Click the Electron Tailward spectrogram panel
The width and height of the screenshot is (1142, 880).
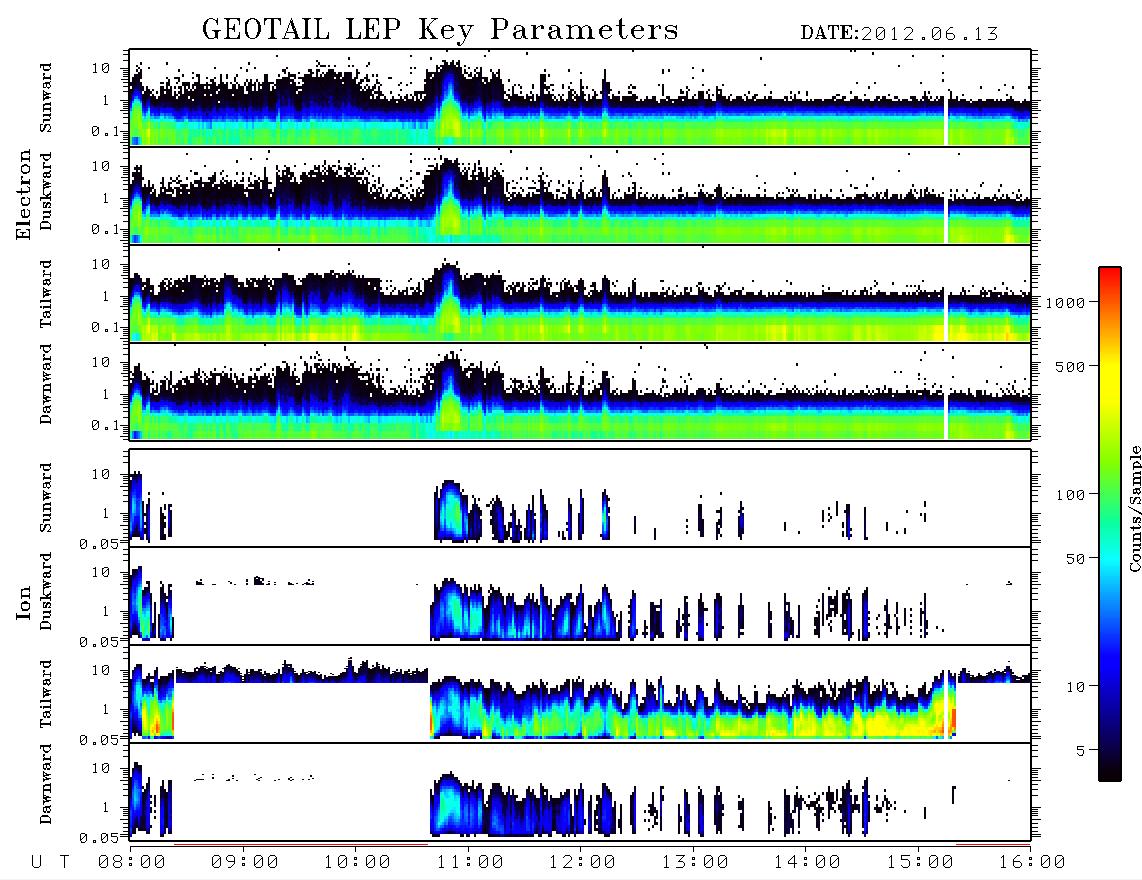point(580,294)
